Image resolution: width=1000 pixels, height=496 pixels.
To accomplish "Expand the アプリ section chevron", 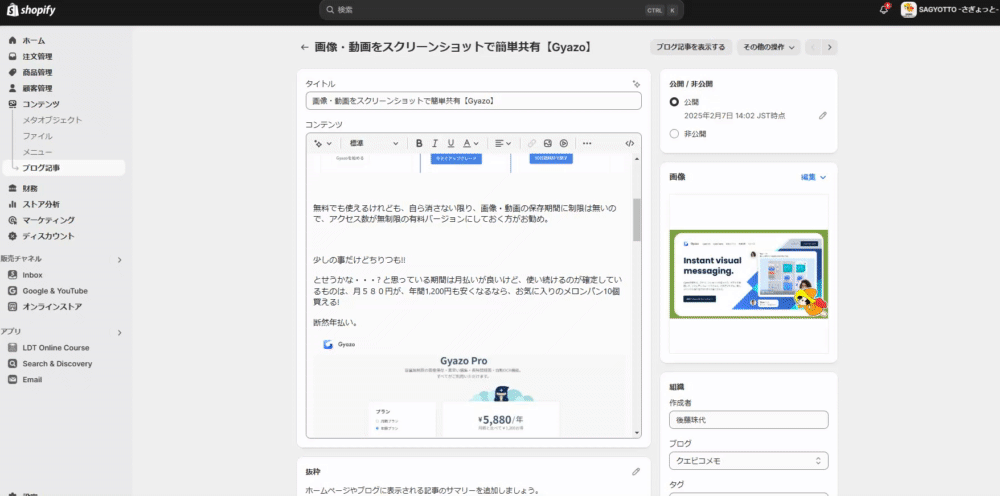I will tap(119, 332).
